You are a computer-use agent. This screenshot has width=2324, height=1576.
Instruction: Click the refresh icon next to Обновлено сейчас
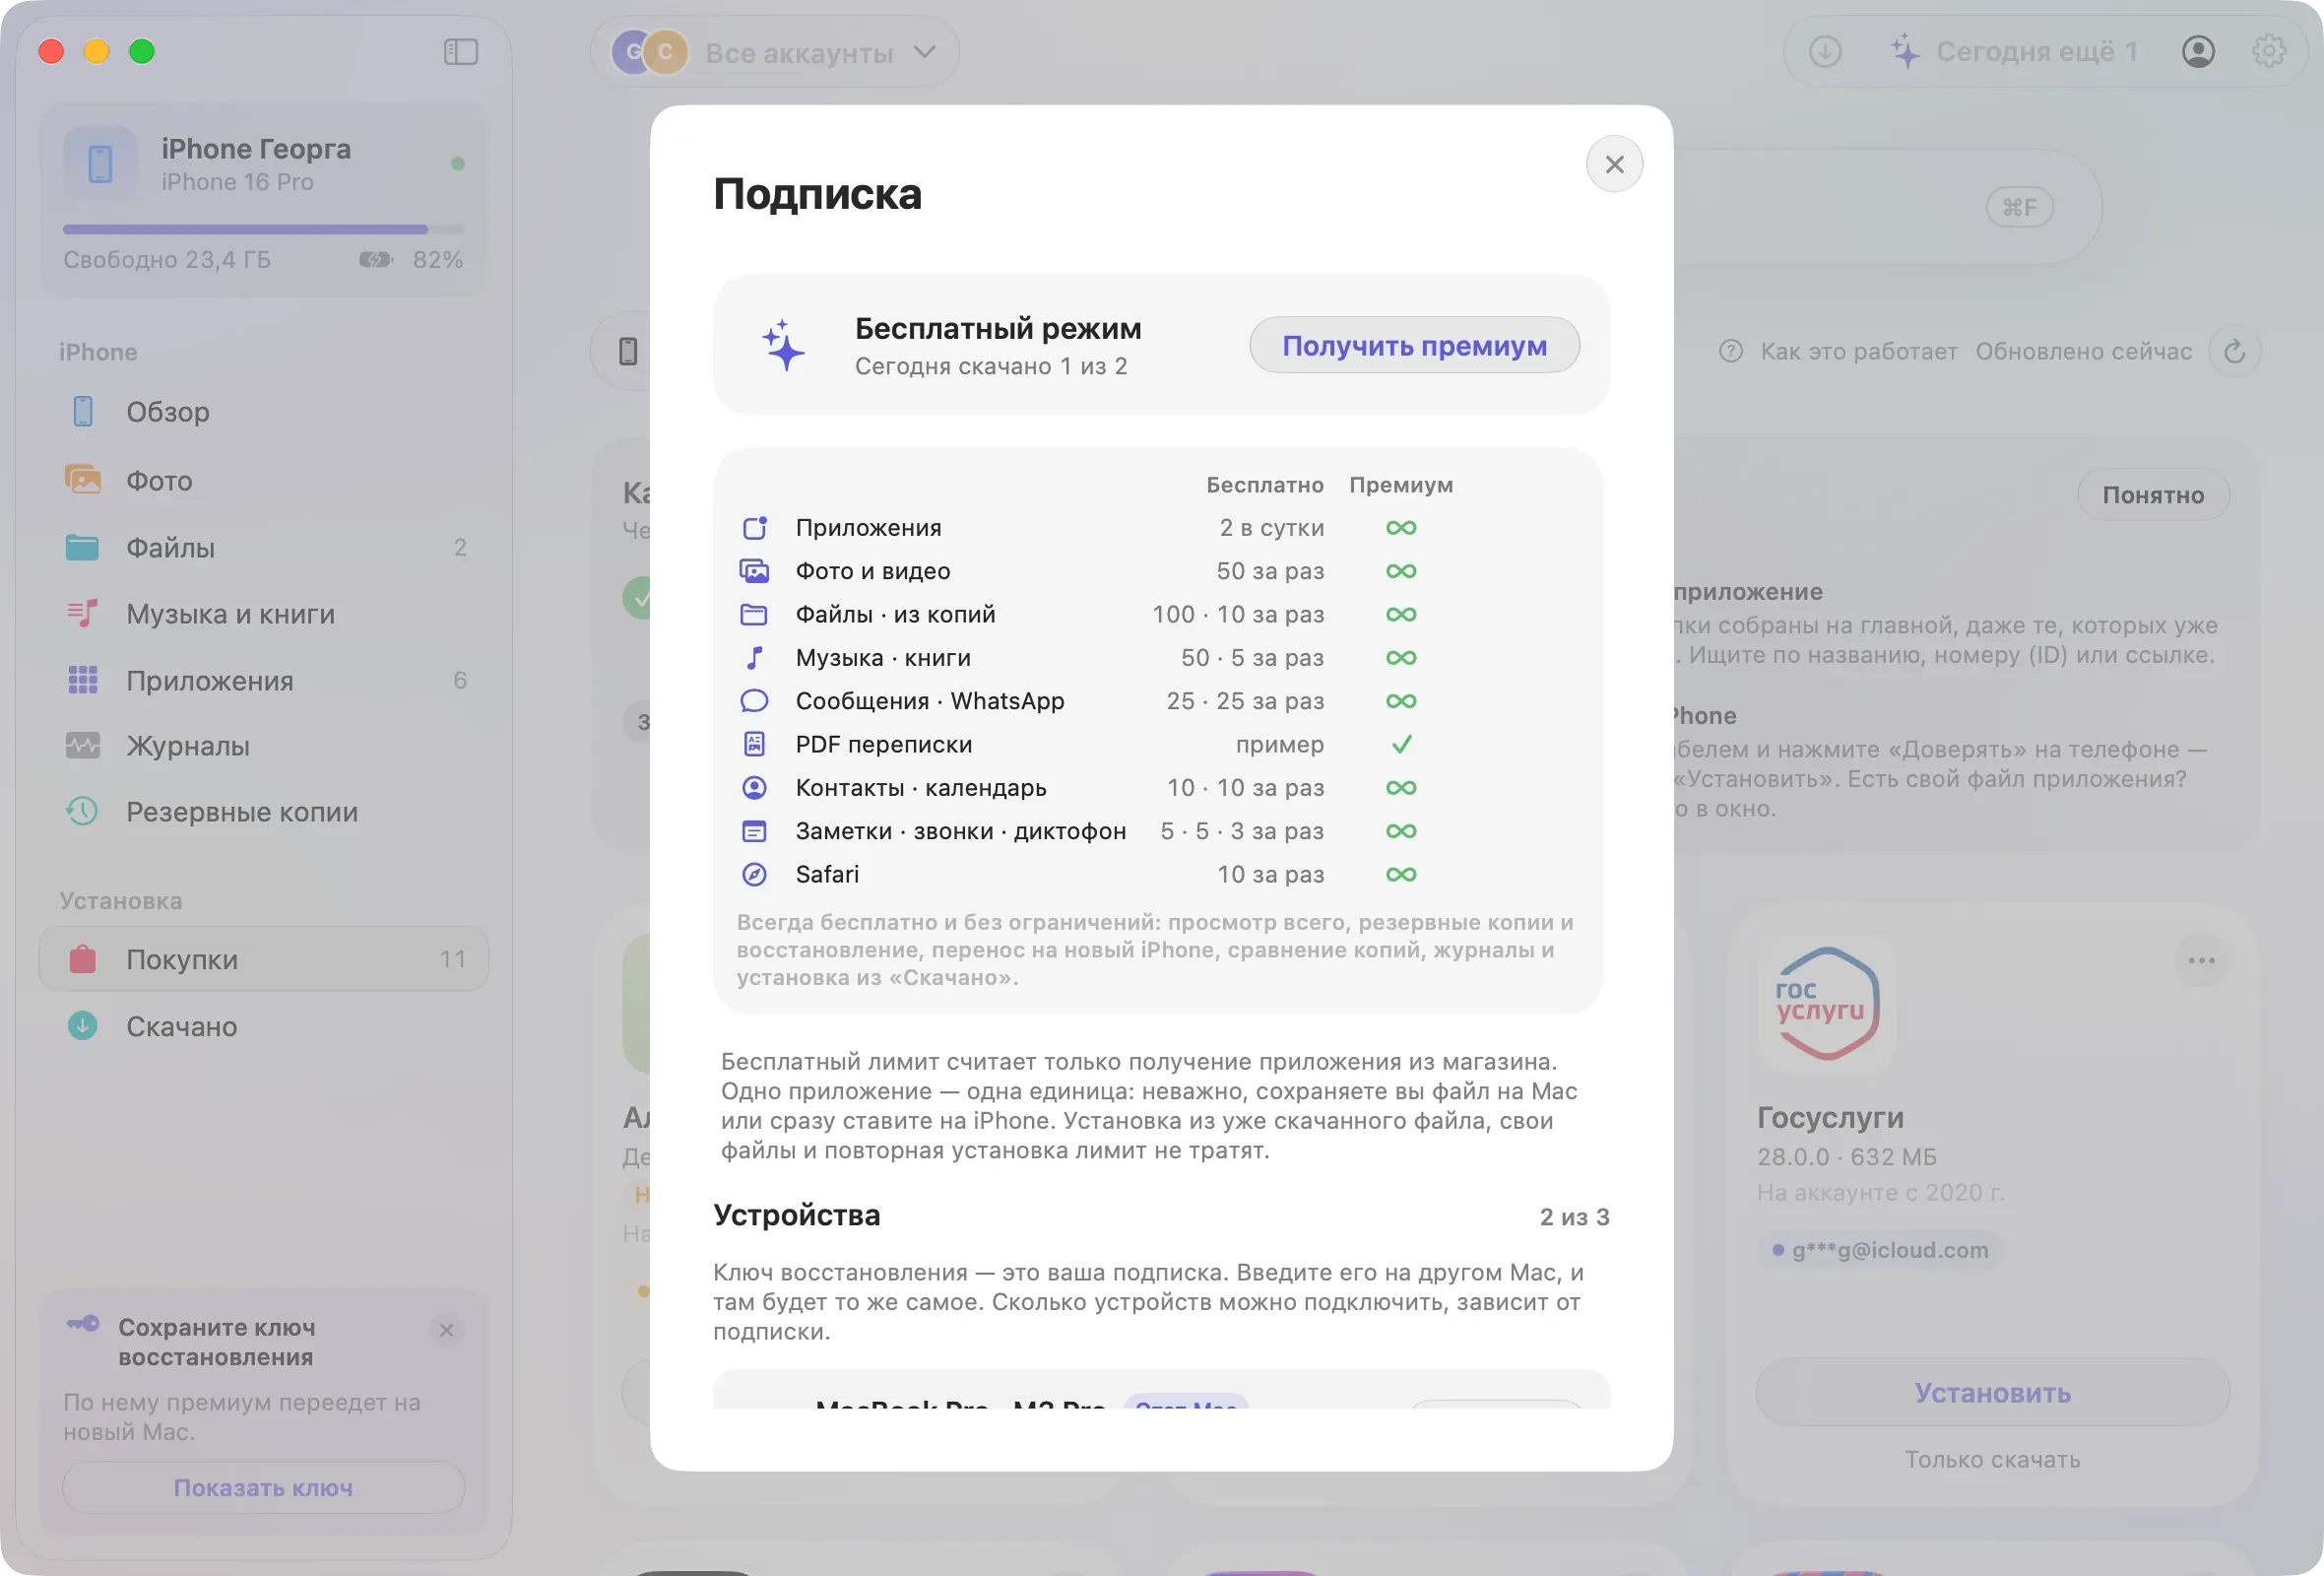click(x=2235, y=352)
